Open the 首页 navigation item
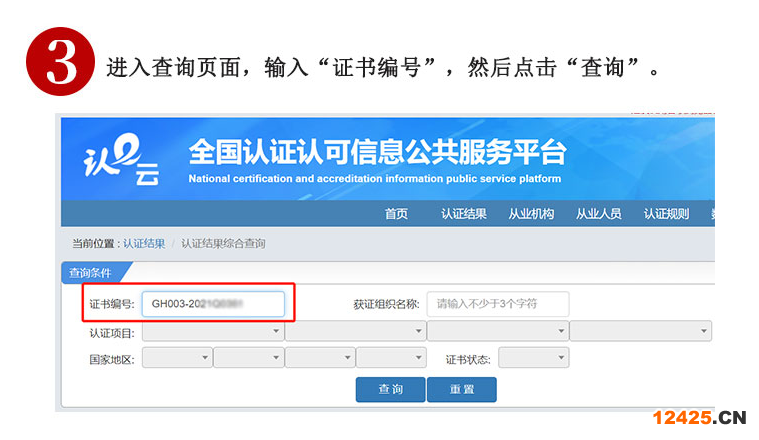759x440 pixels. [x=396, y=213]
